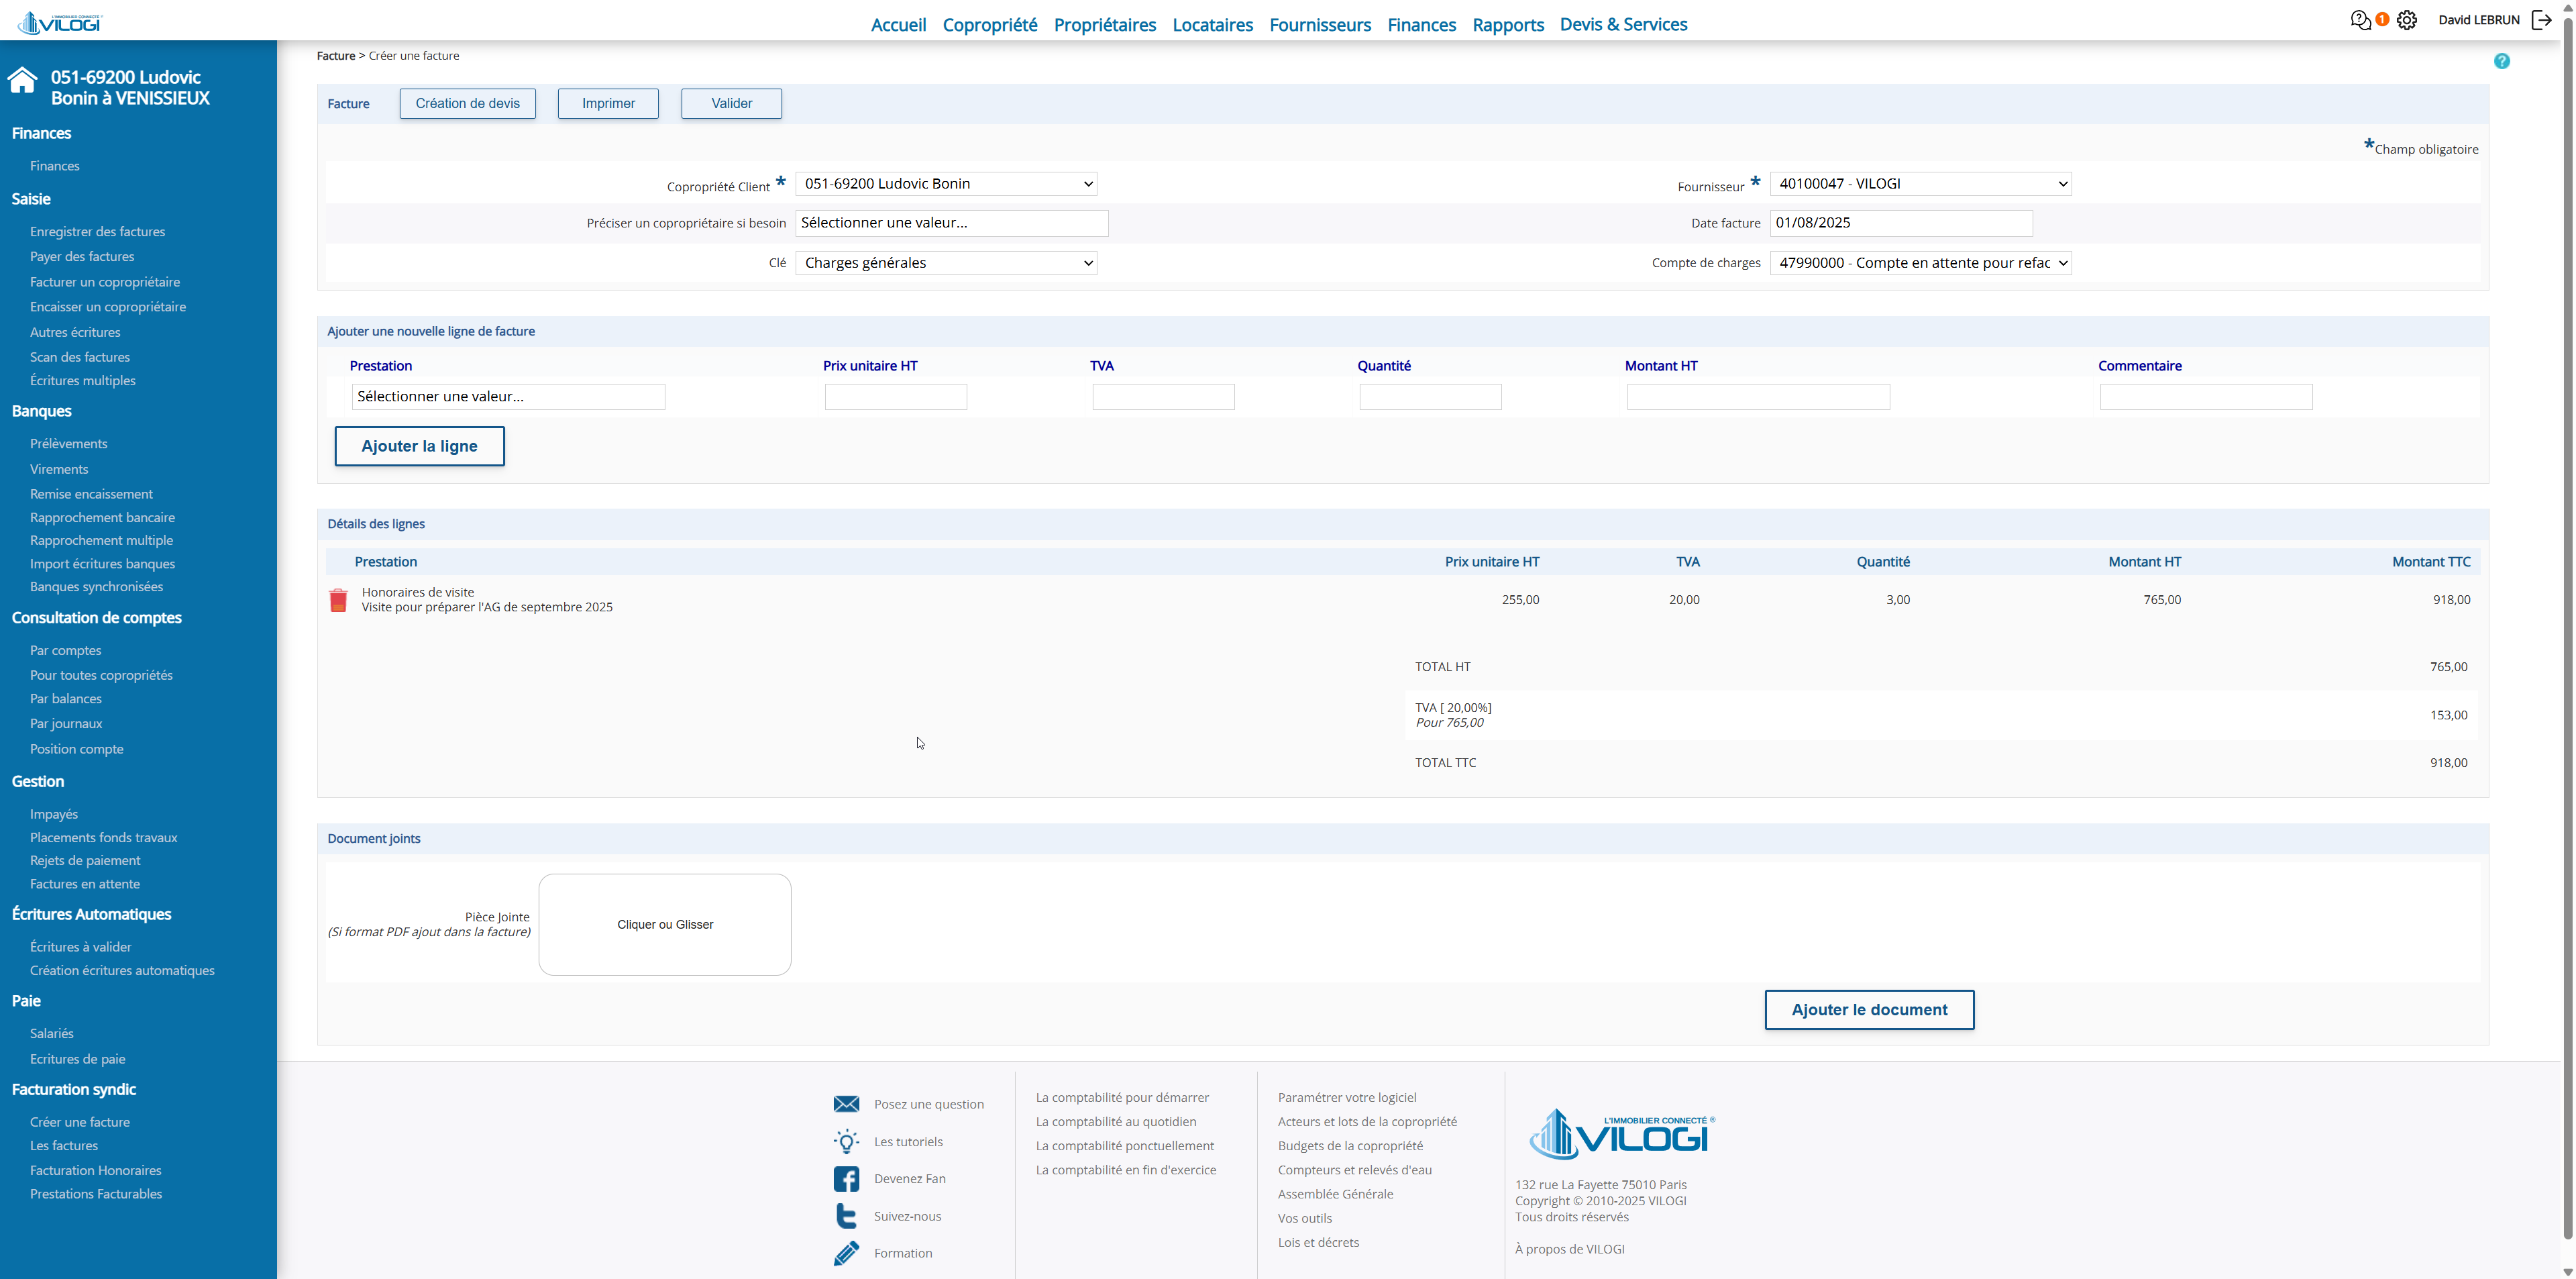The width and height of the screenshot is (2576, 1279).
Task: Open the Copropriété Client dropdown
Action: pos(946,184)
